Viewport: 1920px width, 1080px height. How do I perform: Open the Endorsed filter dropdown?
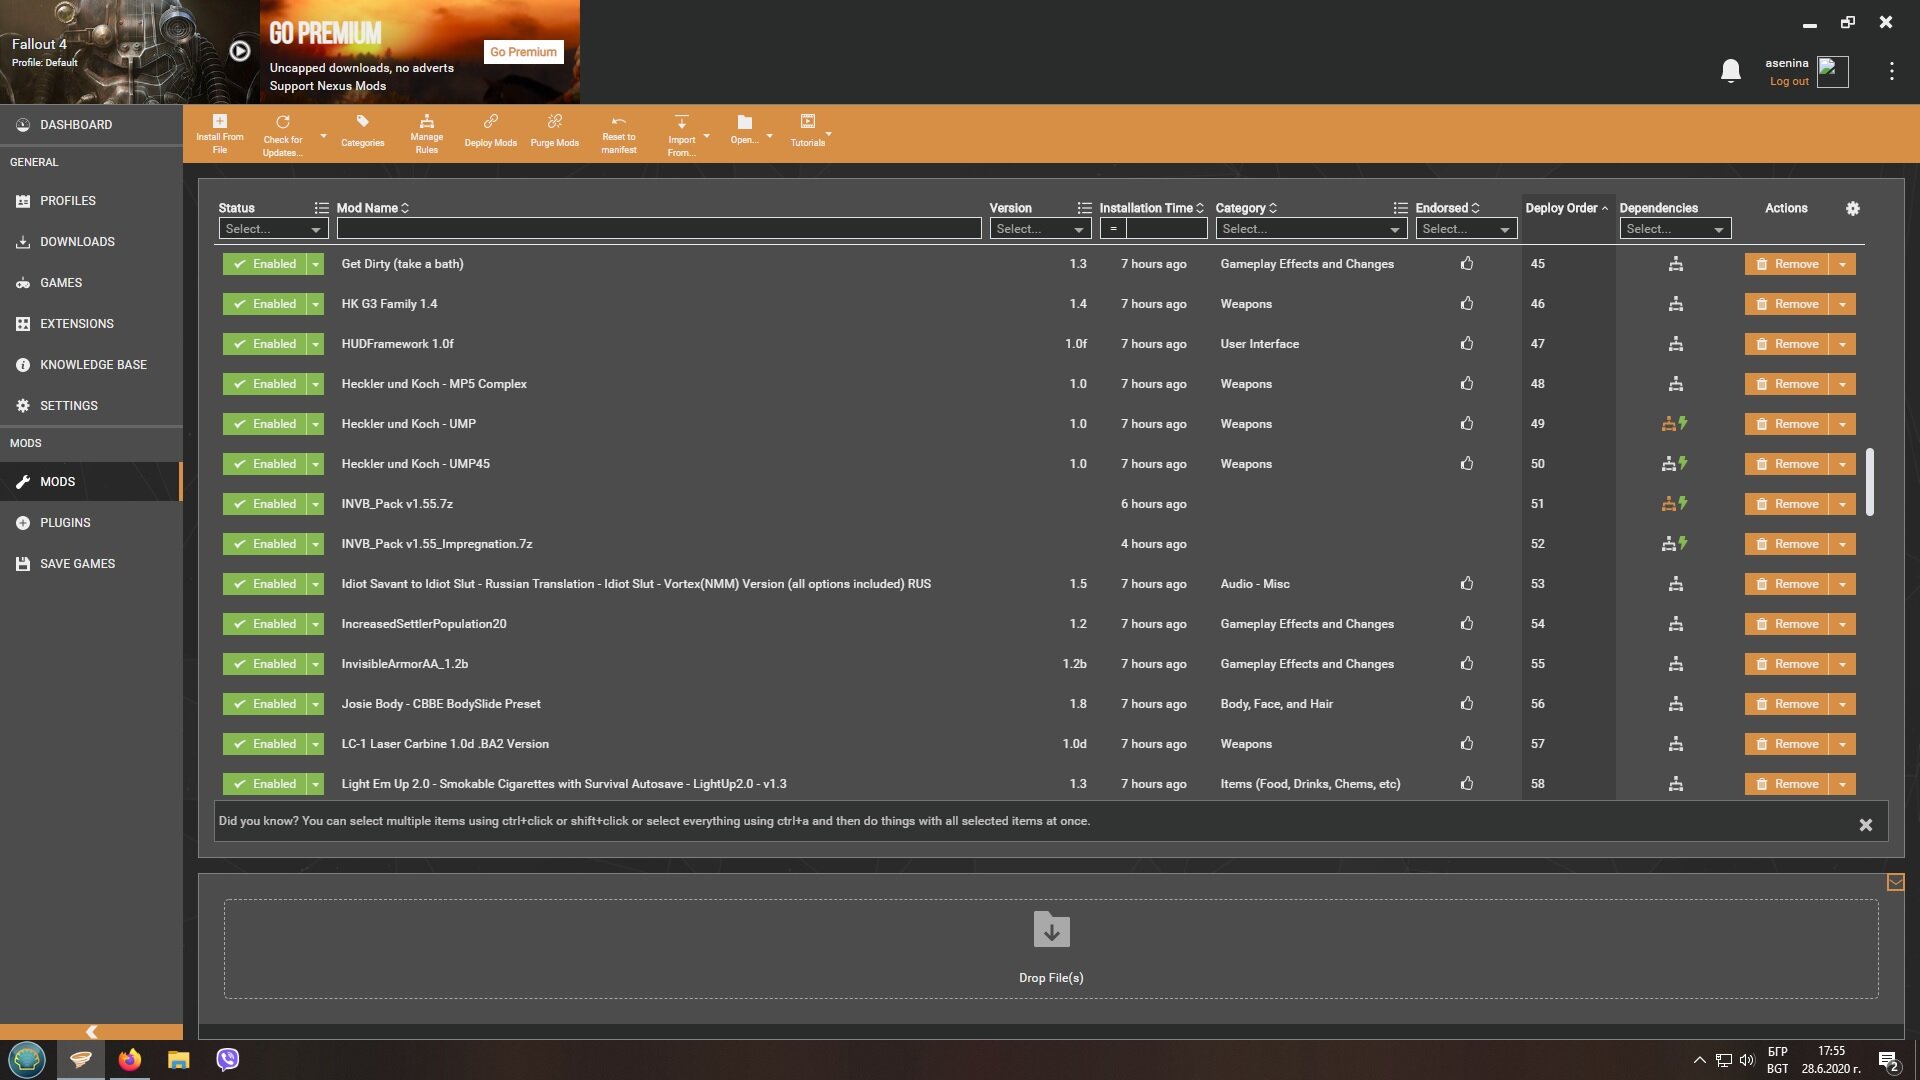click(1465, 229)
